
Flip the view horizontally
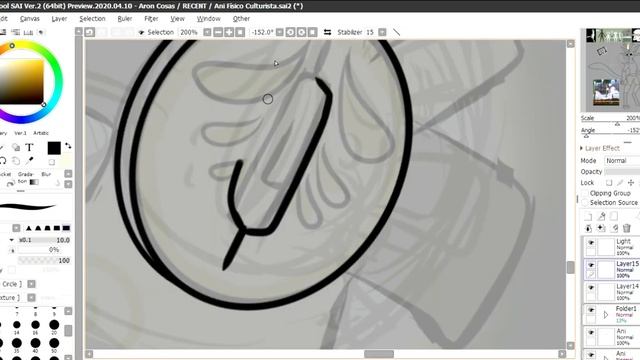click(x=327, y=32)
